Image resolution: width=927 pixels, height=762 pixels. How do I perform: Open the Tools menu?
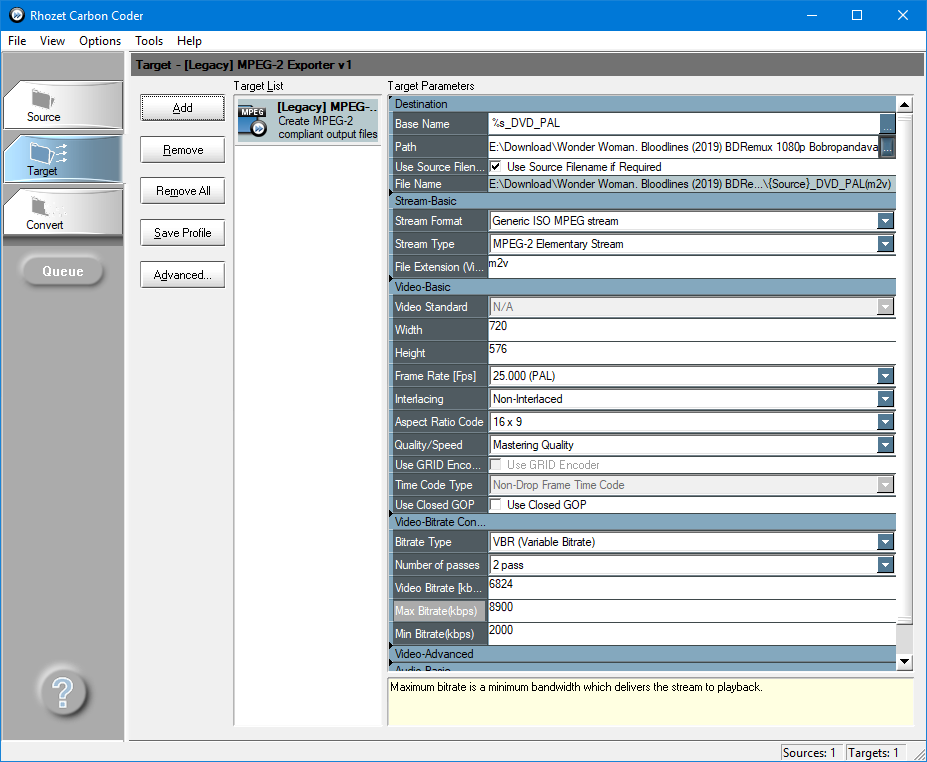[x=149, y=41]
